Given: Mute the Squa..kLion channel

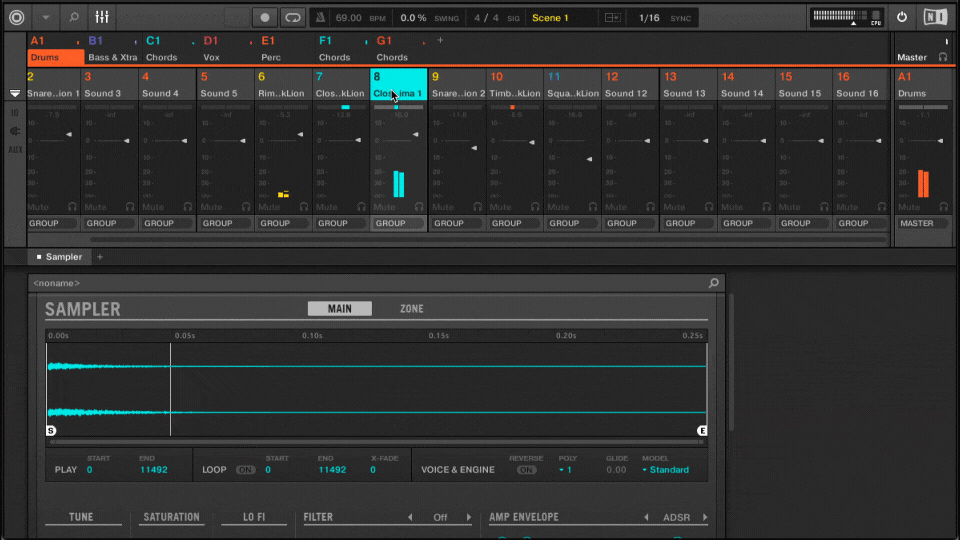Looking at the screenshot, I should pos(558,207).
